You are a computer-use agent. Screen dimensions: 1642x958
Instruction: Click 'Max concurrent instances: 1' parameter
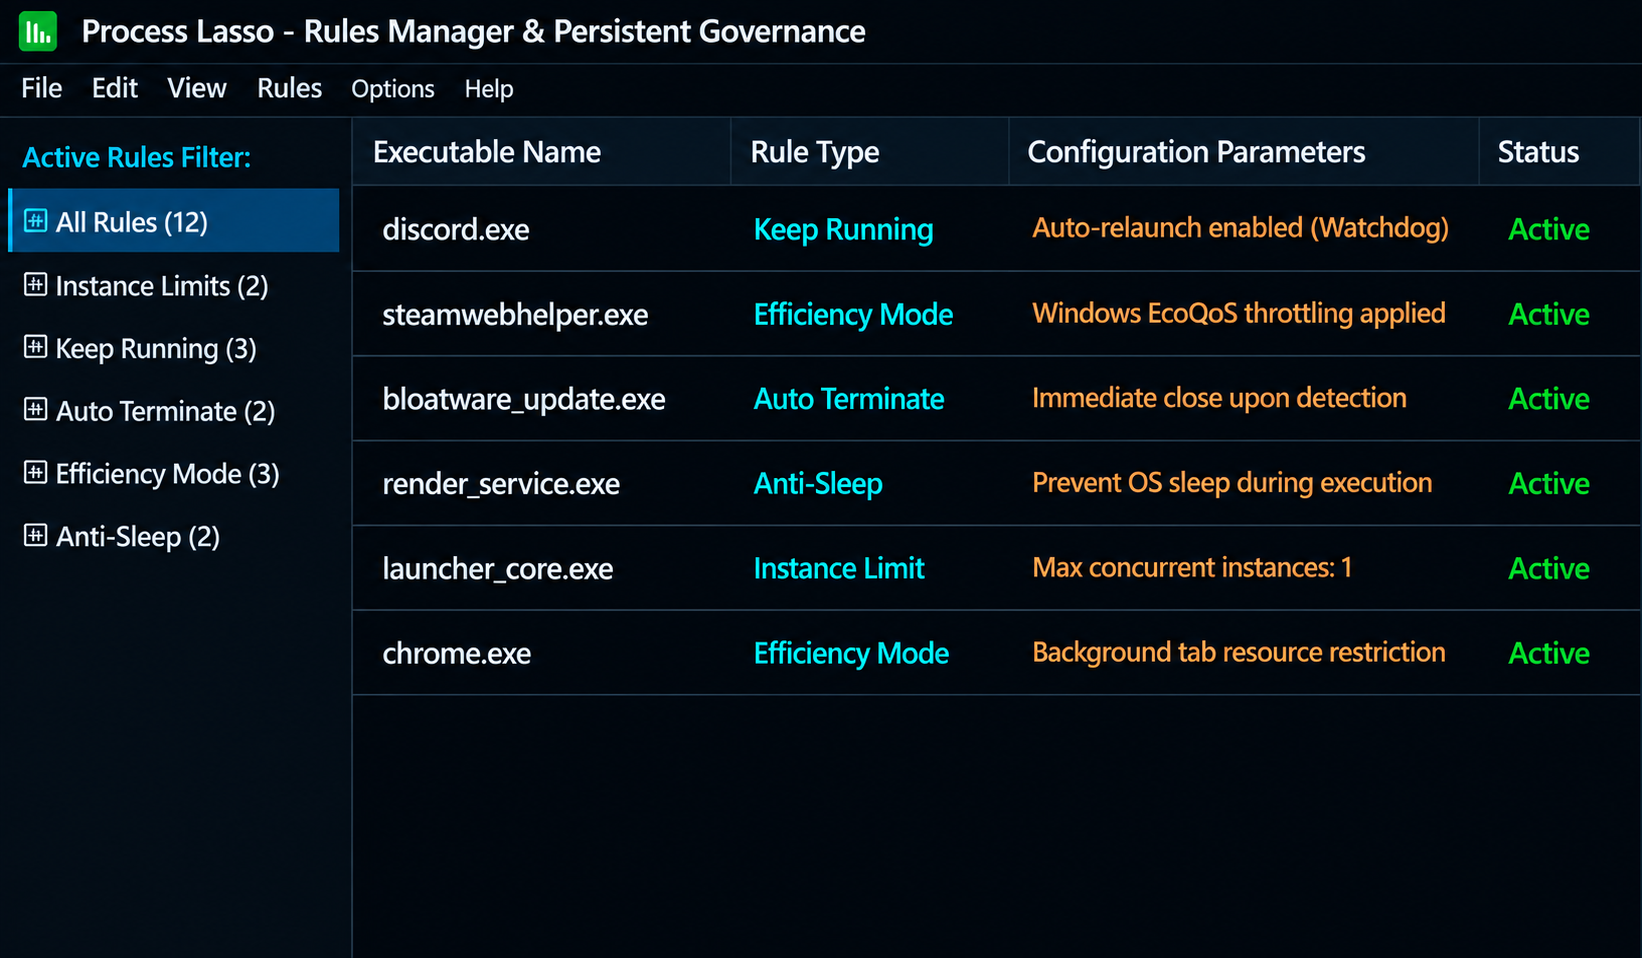click(x=1192, y=568)
